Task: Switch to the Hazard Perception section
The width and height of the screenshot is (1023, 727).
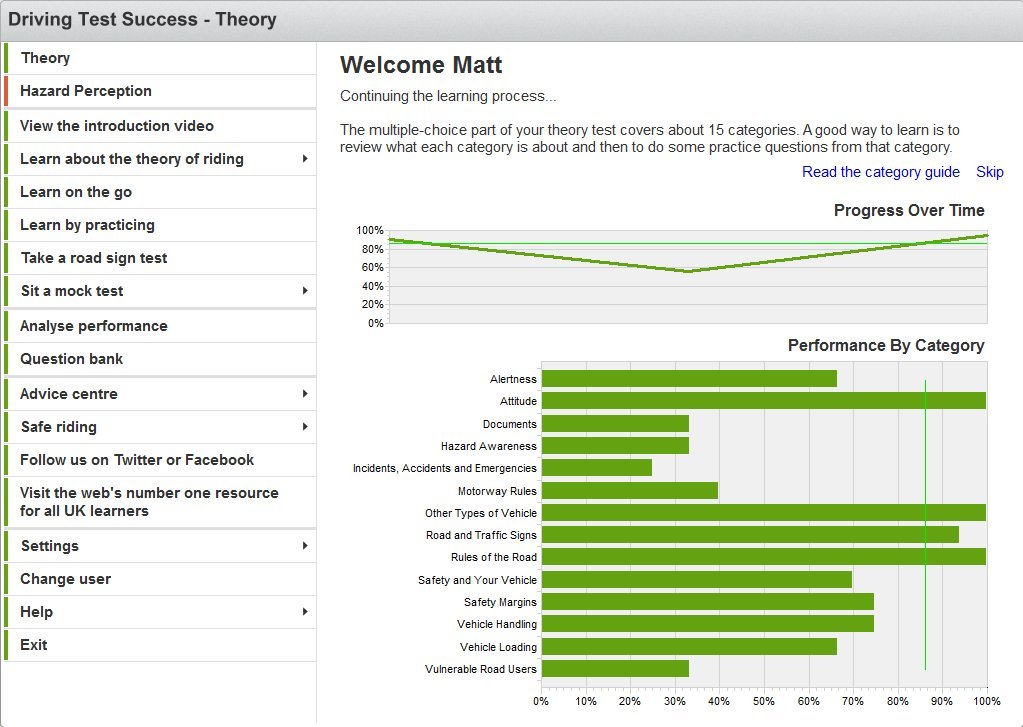Action: point(86,91)
